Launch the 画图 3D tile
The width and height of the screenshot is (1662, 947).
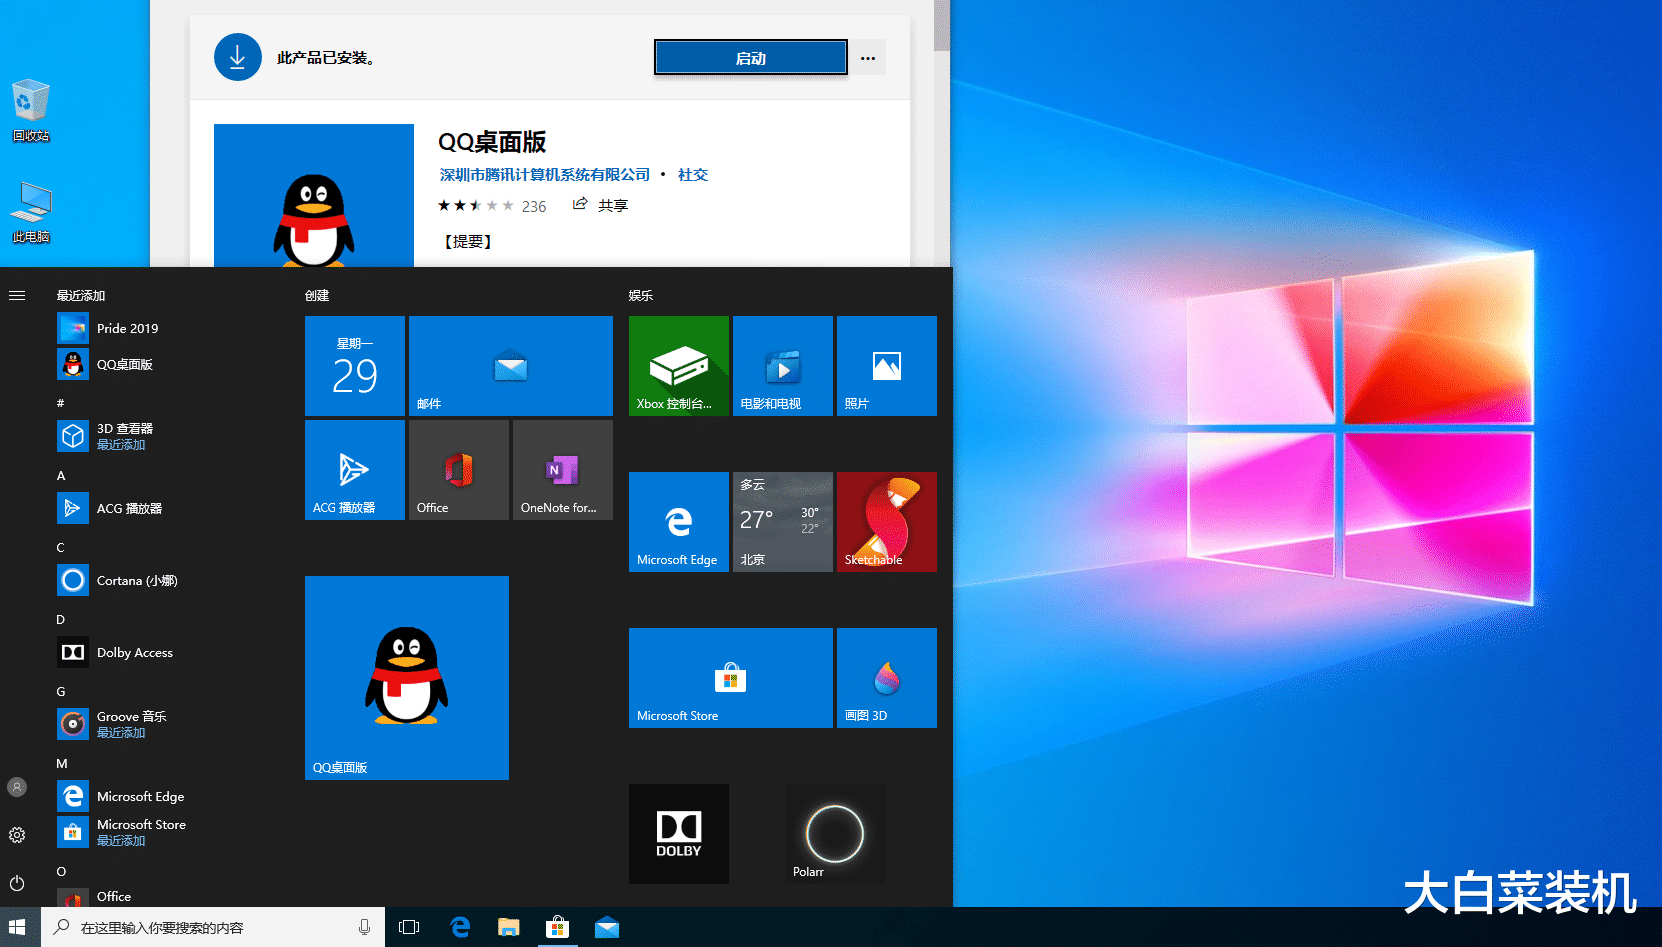click(886, 677)
